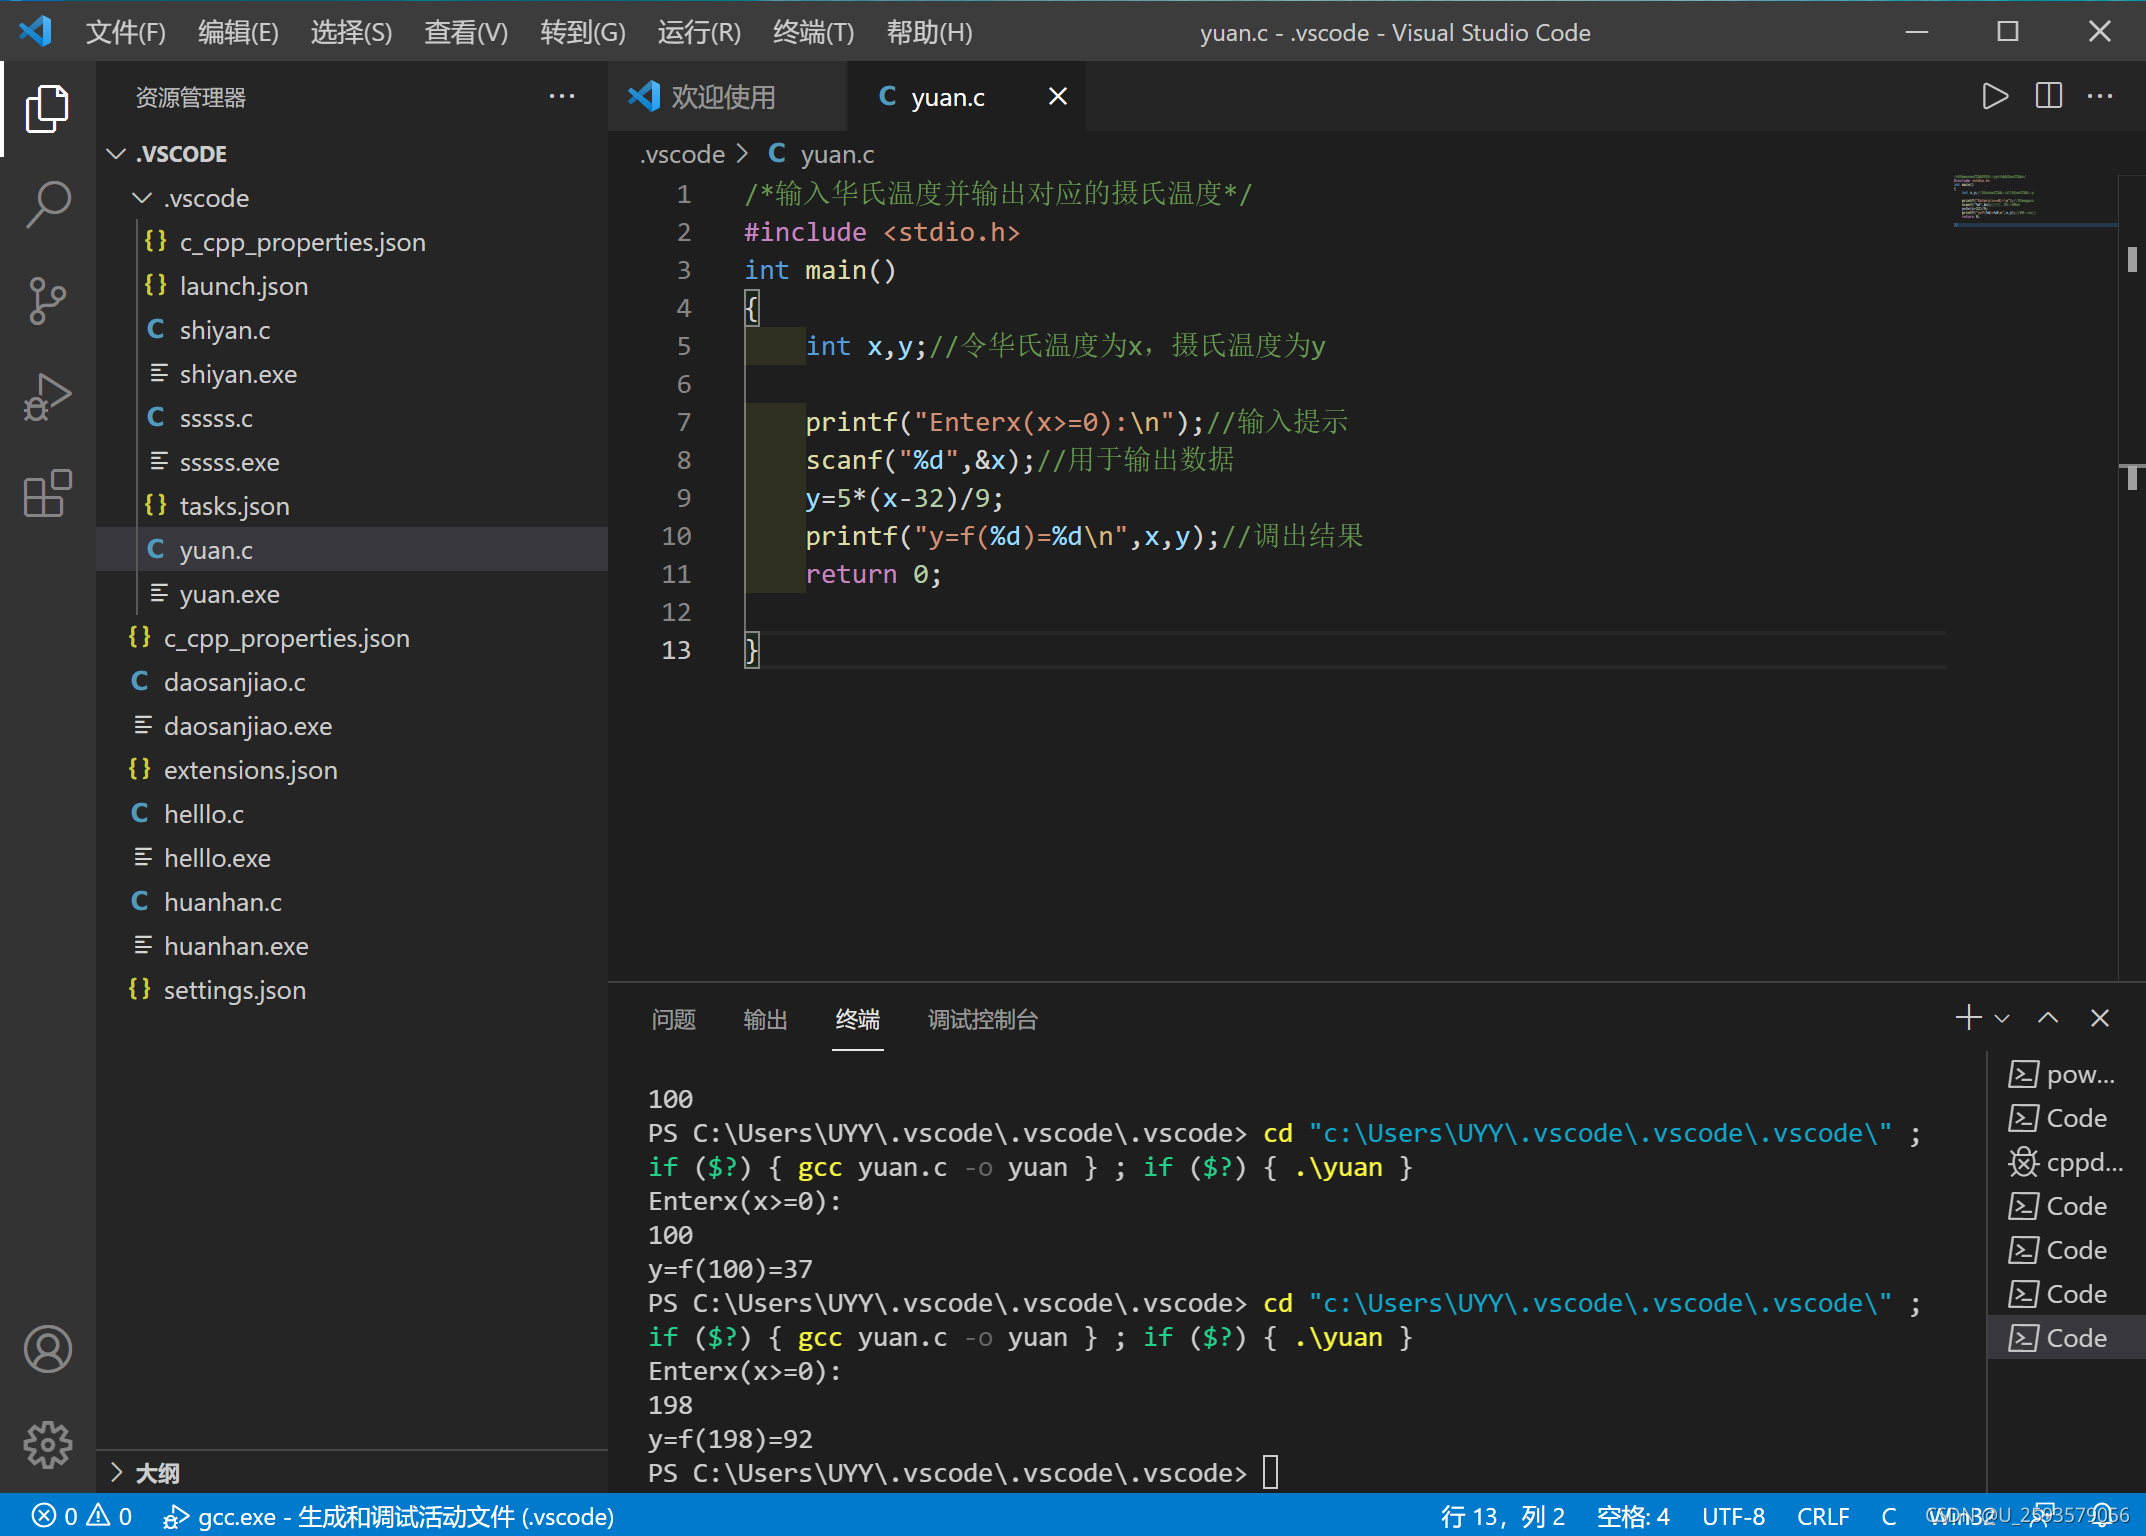Screen dimensions: 2146x1536
Task: Open the Run and Debug view
Action: [47, 397]
